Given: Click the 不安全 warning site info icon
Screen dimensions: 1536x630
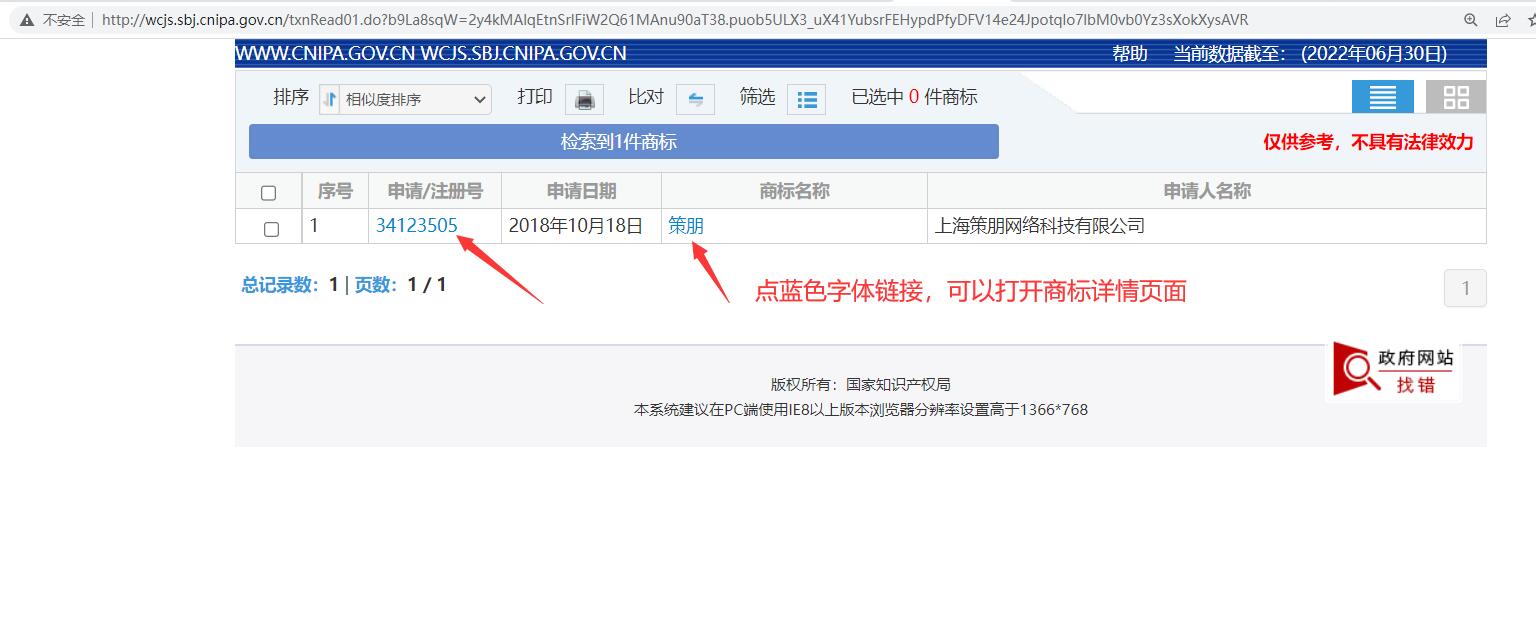Looking at the screenshot, I should (x=27, y=20).
